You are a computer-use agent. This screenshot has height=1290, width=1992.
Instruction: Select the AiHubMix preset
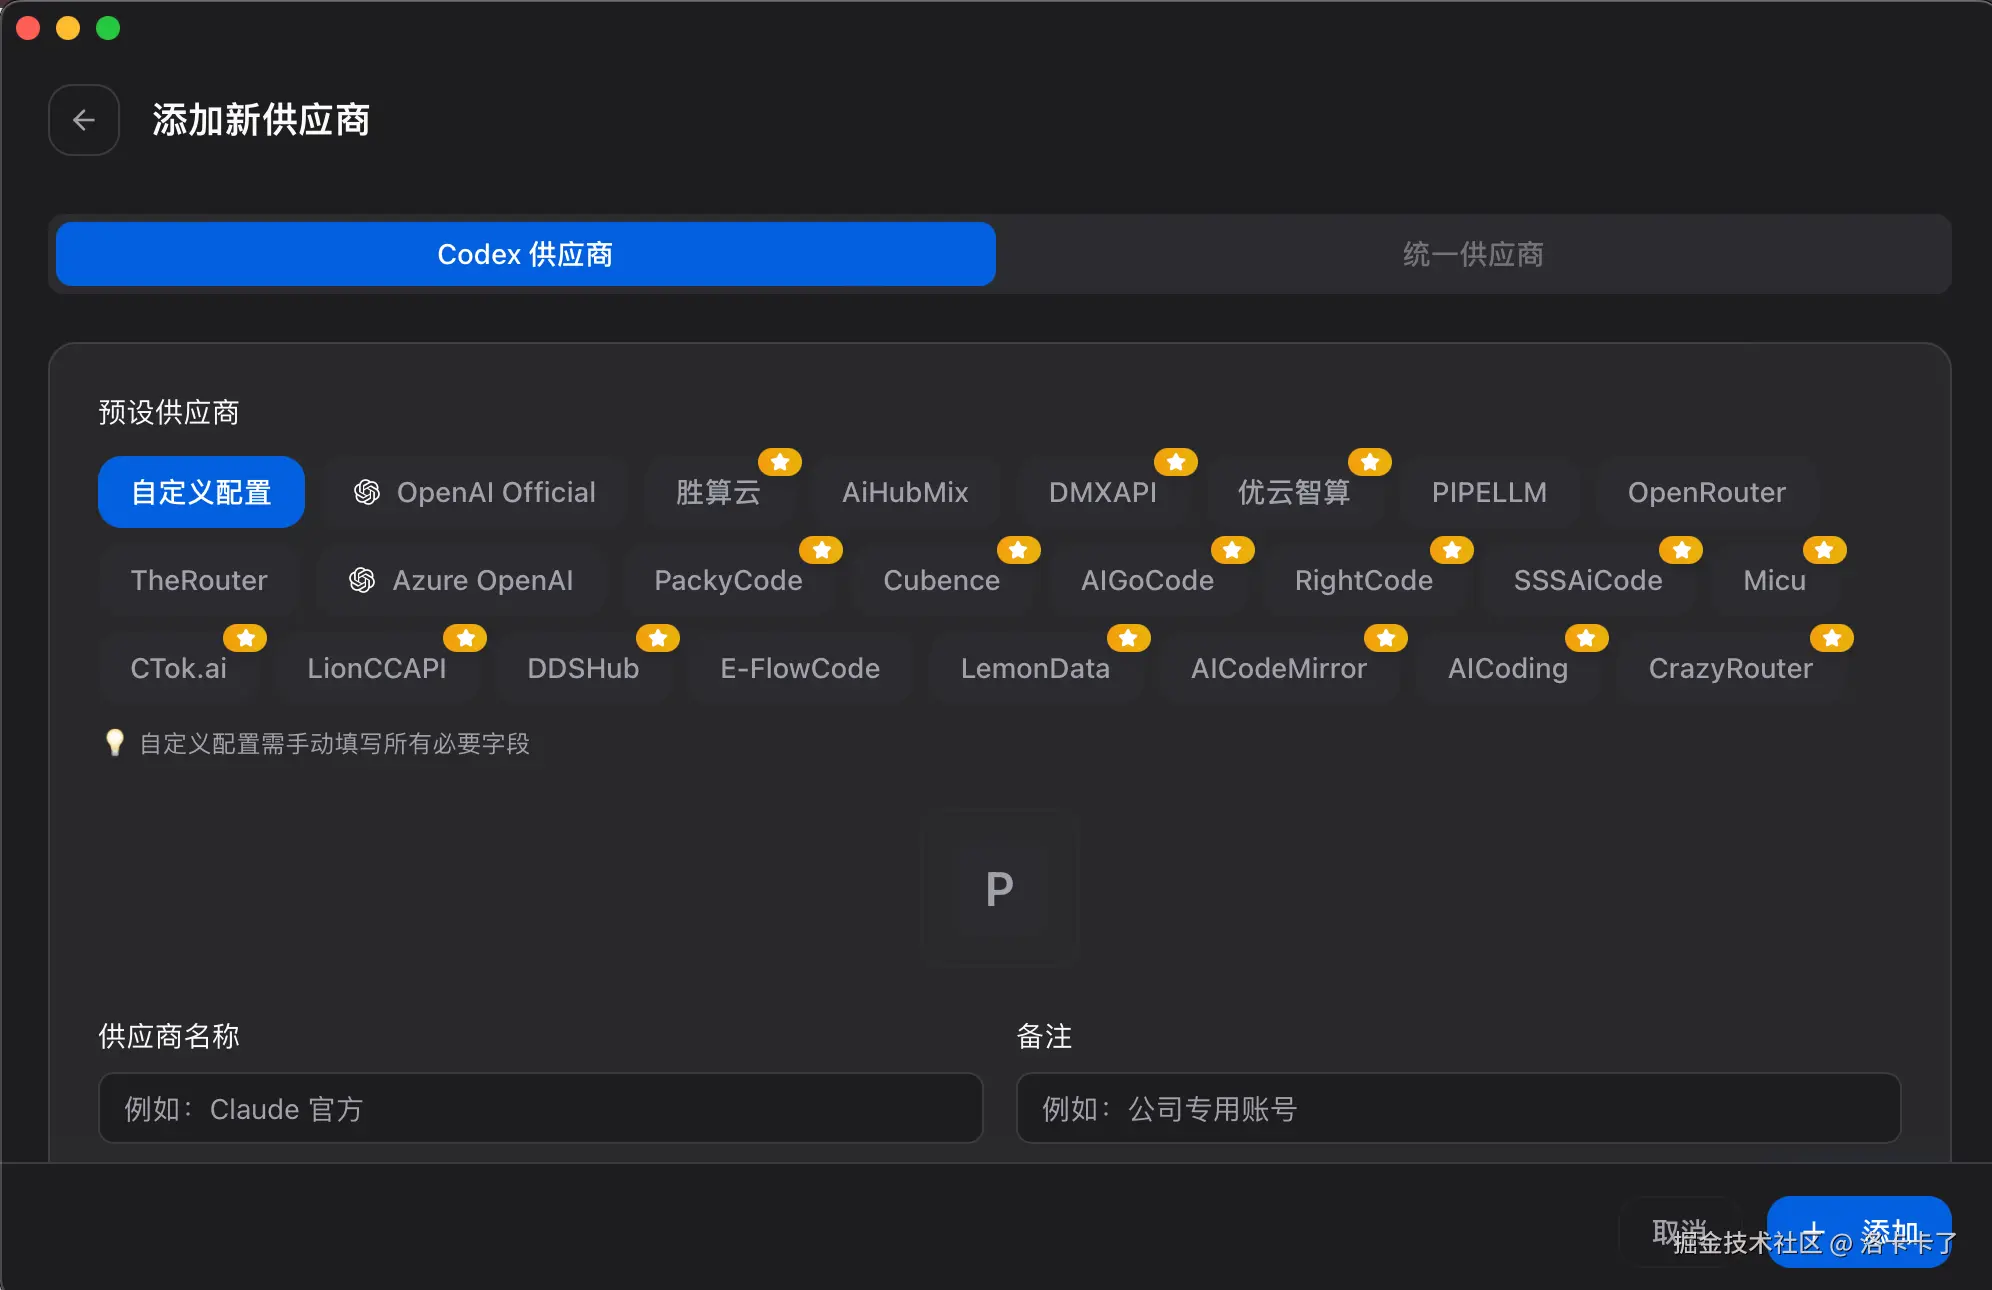click(905, 492)
